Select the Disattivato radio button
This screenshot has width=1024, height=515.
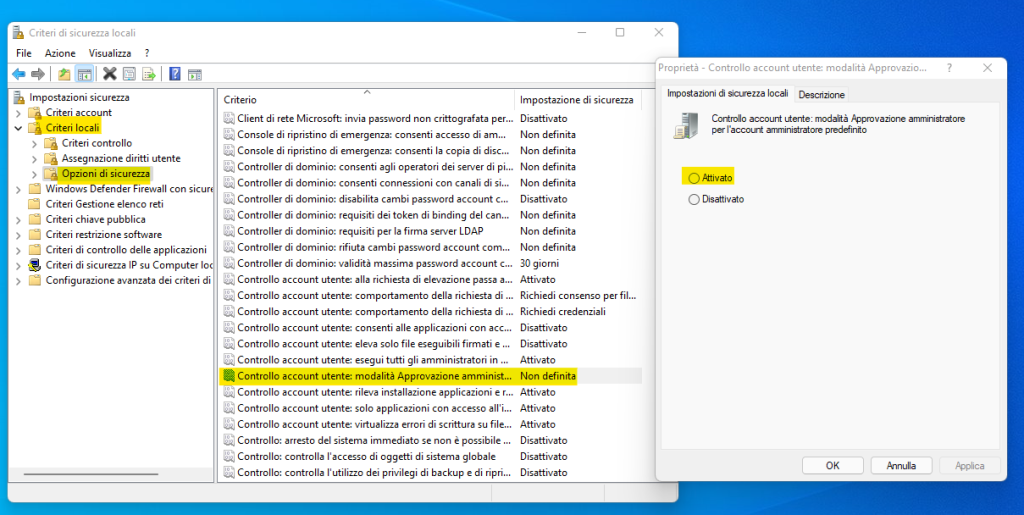point(694,199)
